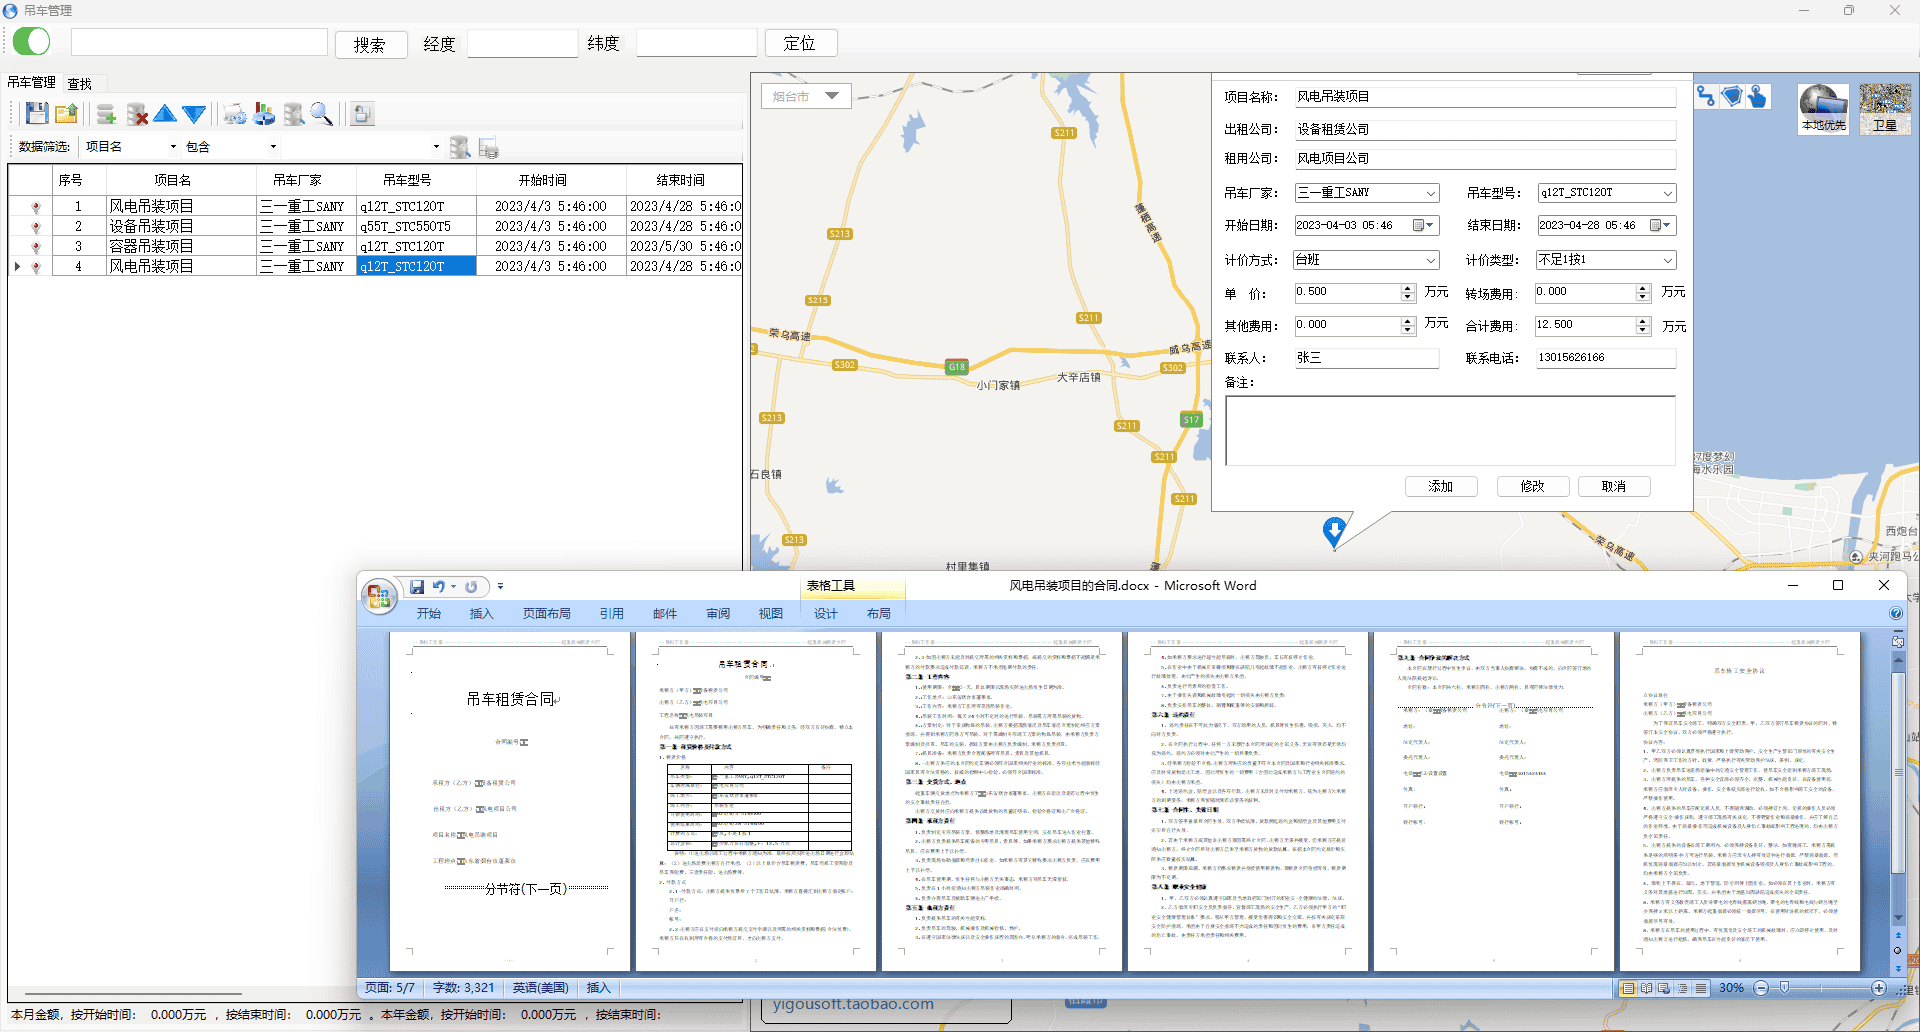
Task: Click the add record database icon
Action: click(106, 114)
